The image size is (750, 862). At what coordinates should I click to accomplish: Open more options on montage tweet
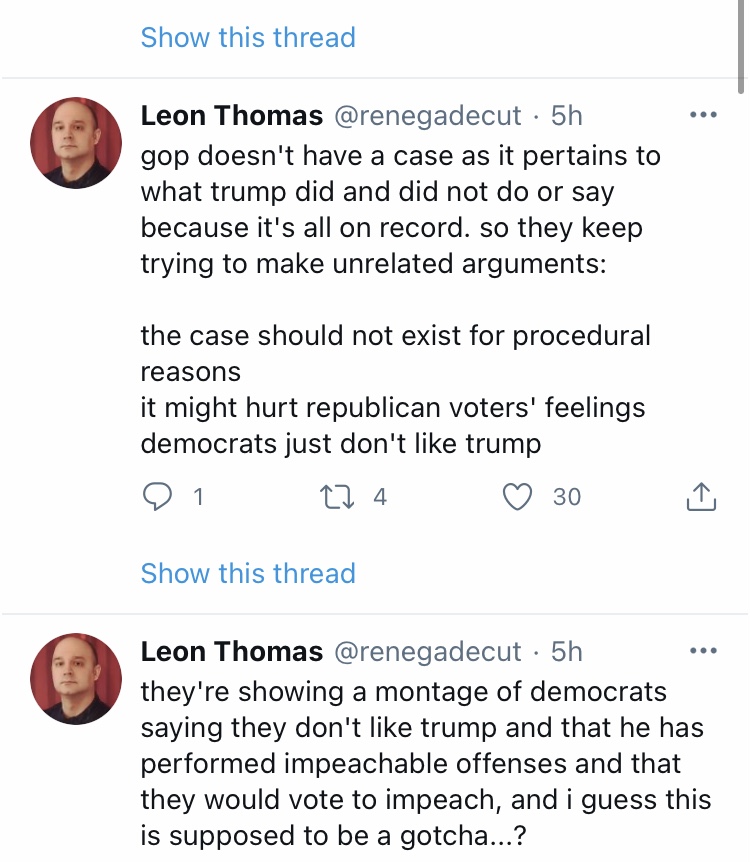click(703, 651)
